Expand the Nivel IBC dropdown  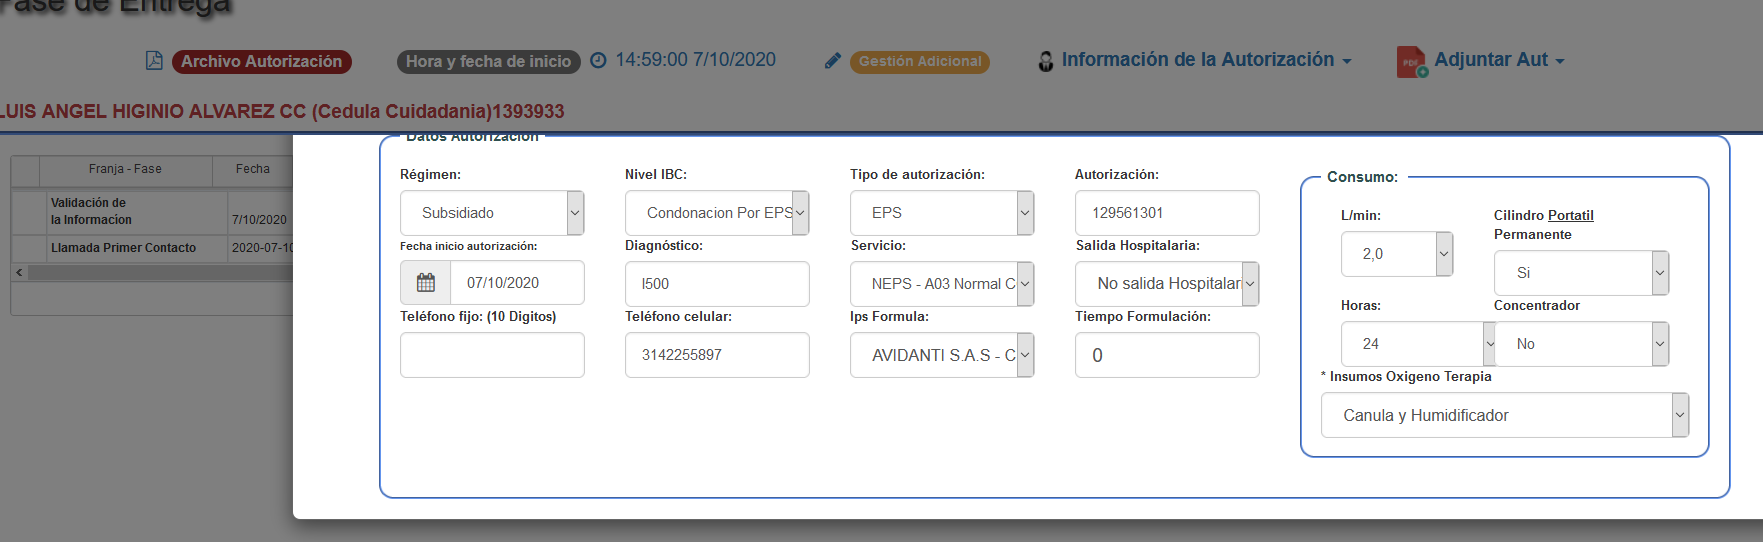point(717,213)
